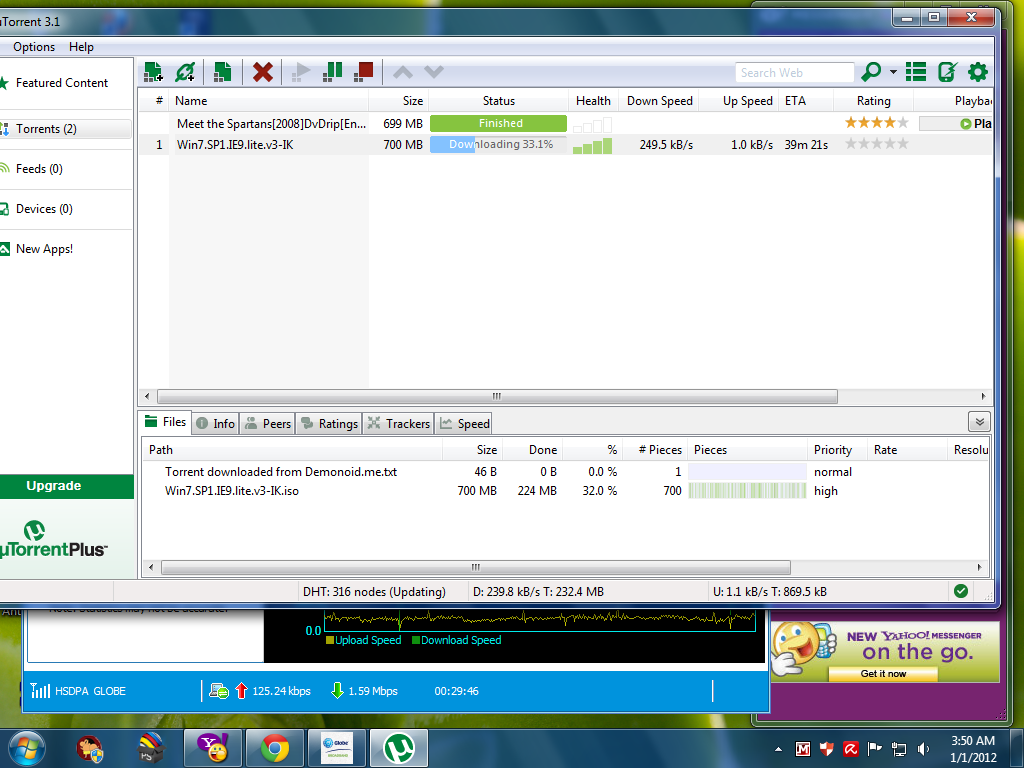Click in the Search Web field

point(794,72)
